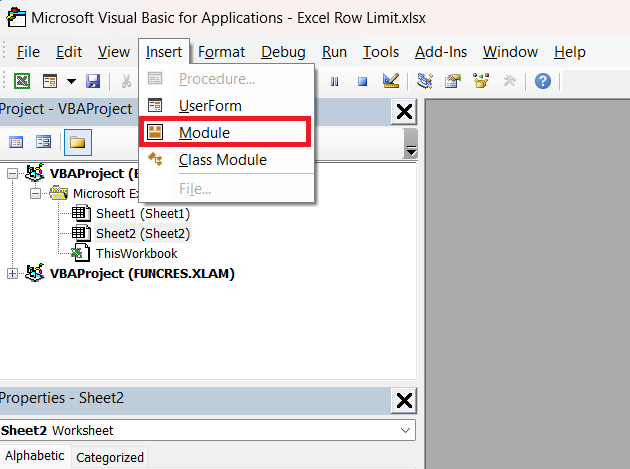Open the File menu
This screenshot has height=469, width=630.
pos(28,52)
